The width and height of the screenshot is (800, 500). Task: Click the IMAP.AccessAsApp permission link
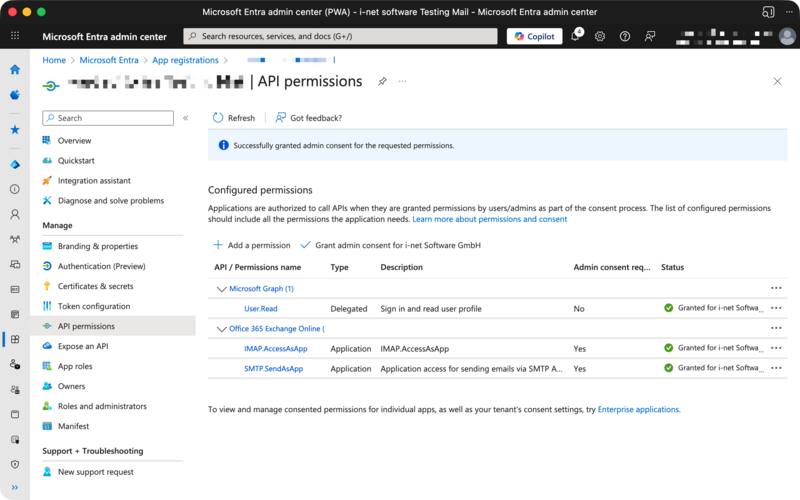(275, 348)
